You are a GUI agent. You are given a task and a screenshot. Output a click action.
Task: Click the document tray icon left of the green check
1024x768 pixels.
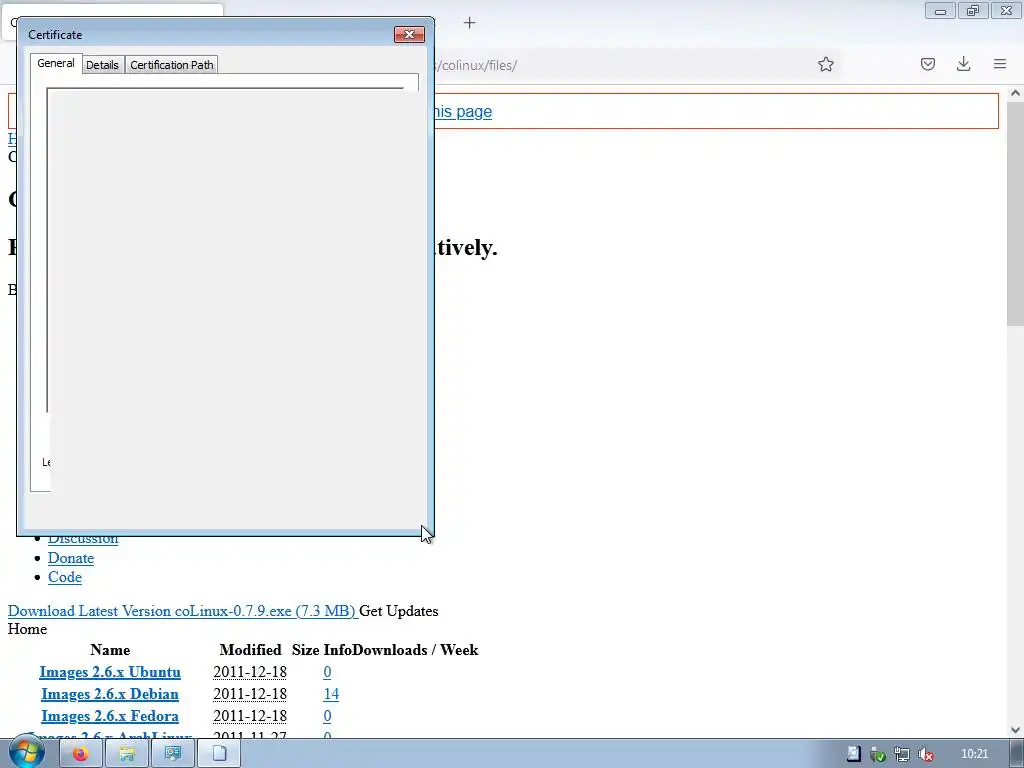tap(854, 754)
